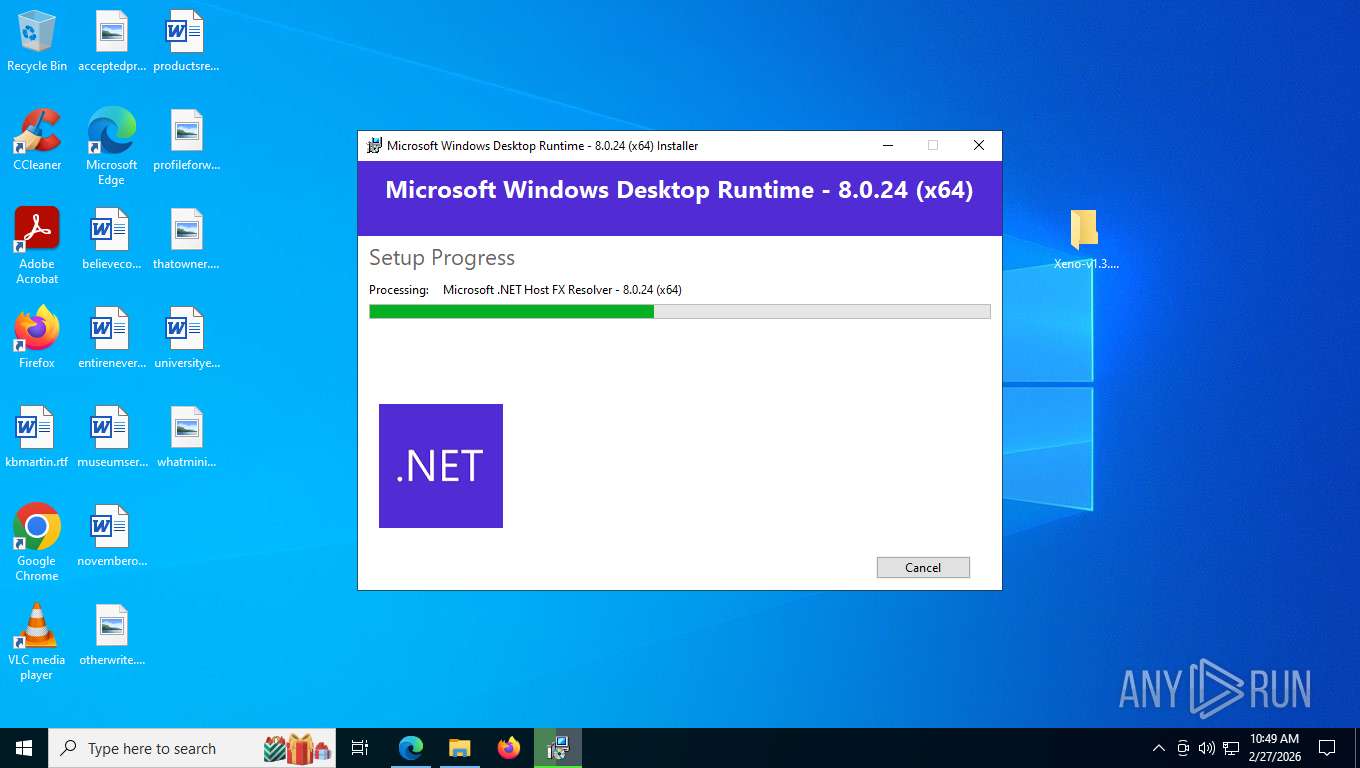The width and height of the screenshot is (1360, 768).
Task: Click the "Setup Progress" heading
Action: tap(442, 258)
